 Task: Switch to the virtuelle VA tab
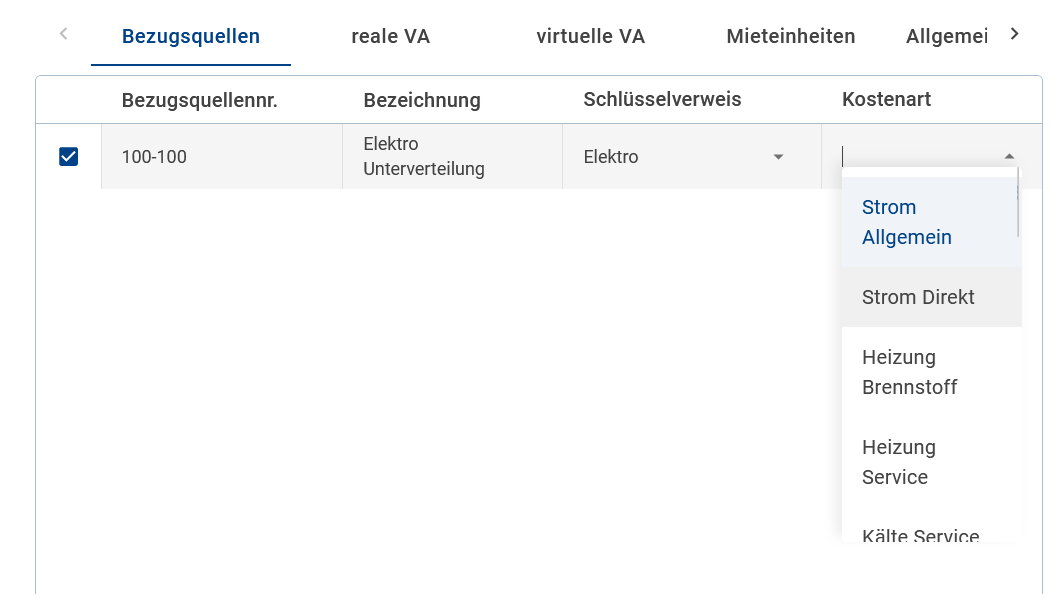[590, 37]
